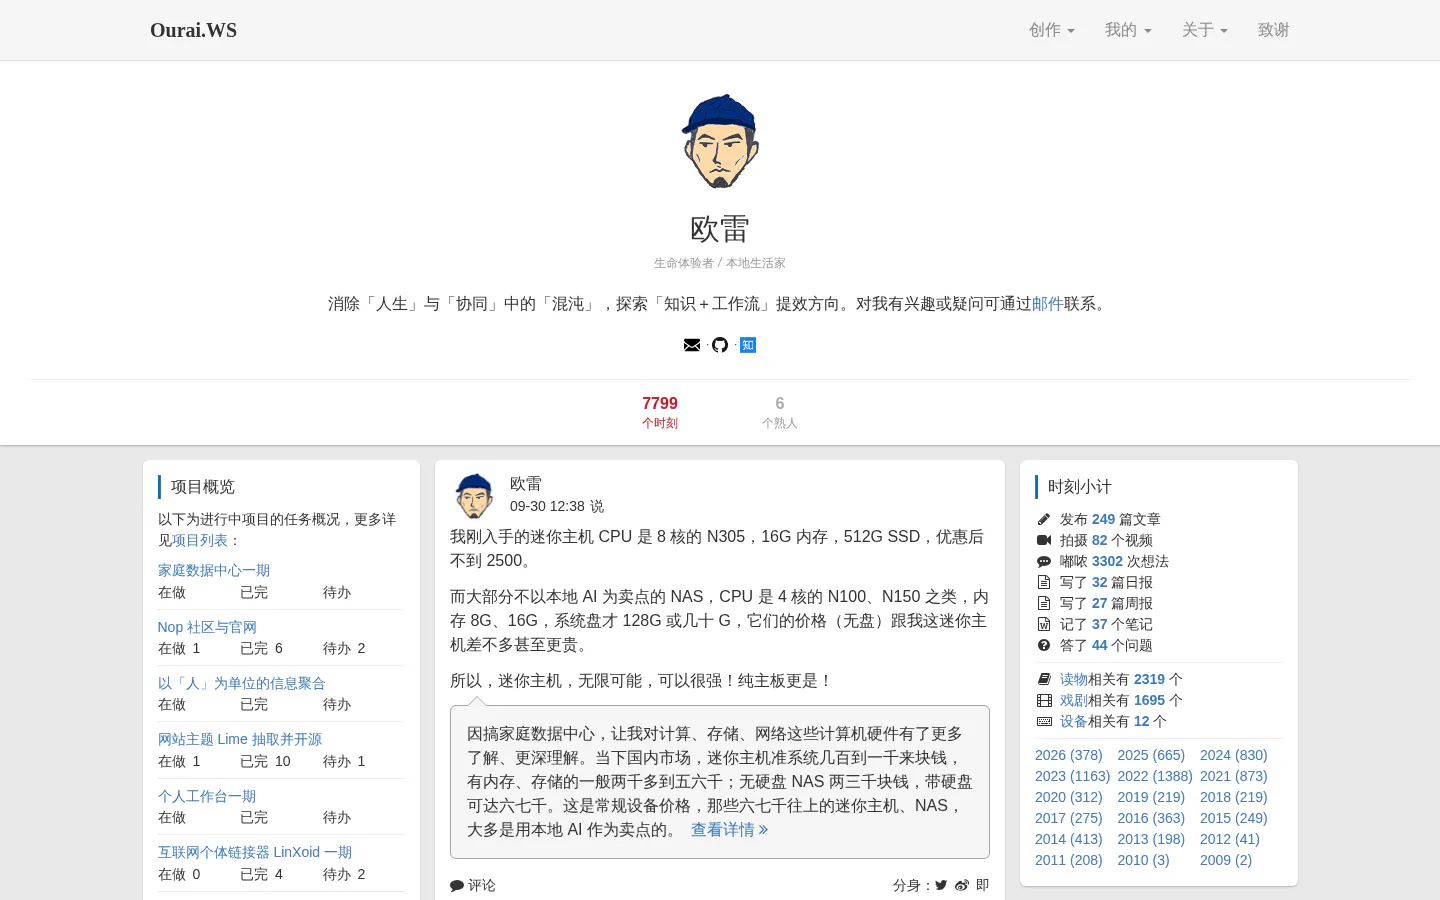Go to the Ourai.WS home brand link
Viewport: 1440px width, 900px height.
pyautogui.click(x=194, y=30)
